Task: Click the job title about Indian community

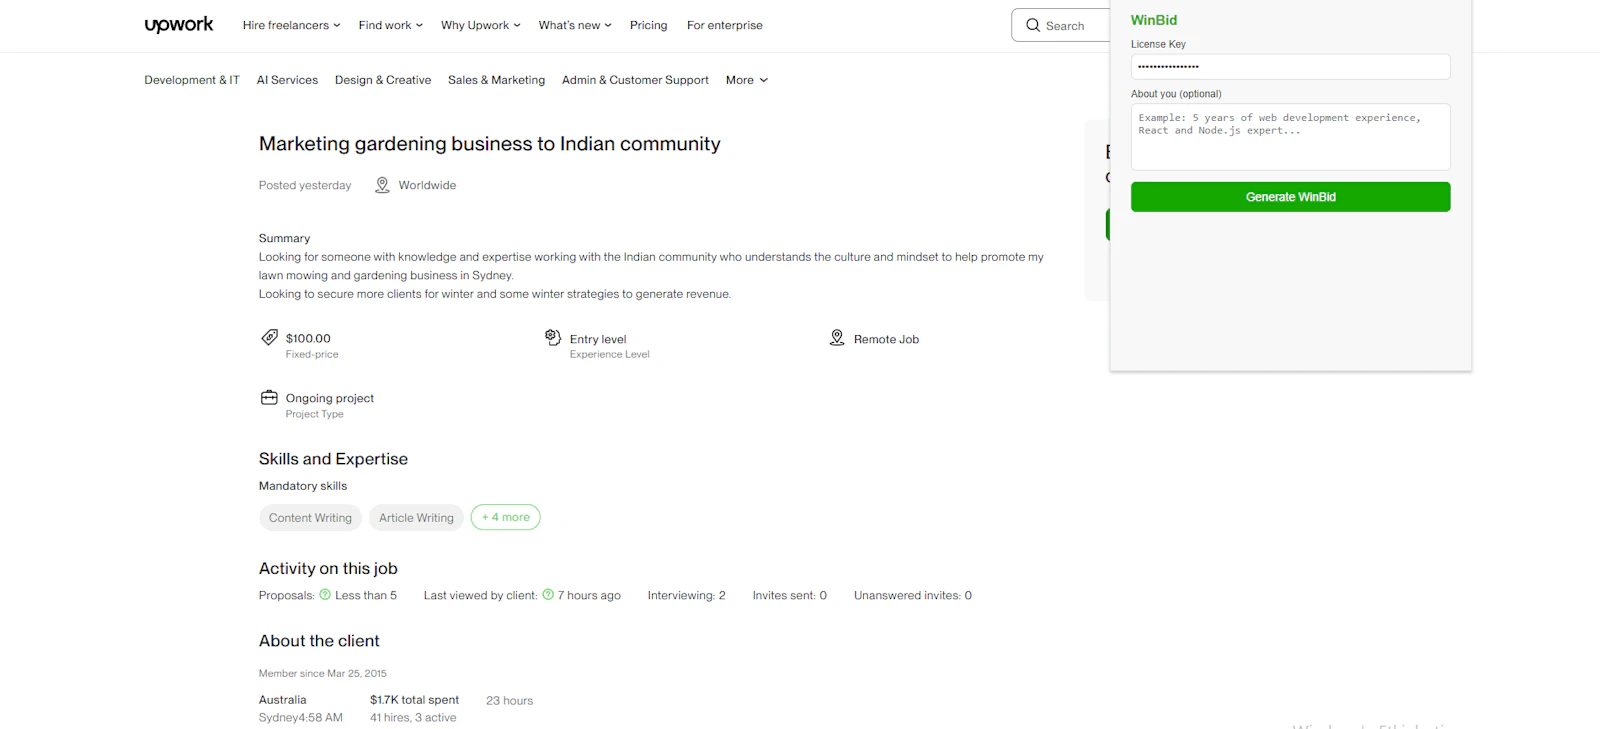Action: pyautogui.click(x=490, y=144)
